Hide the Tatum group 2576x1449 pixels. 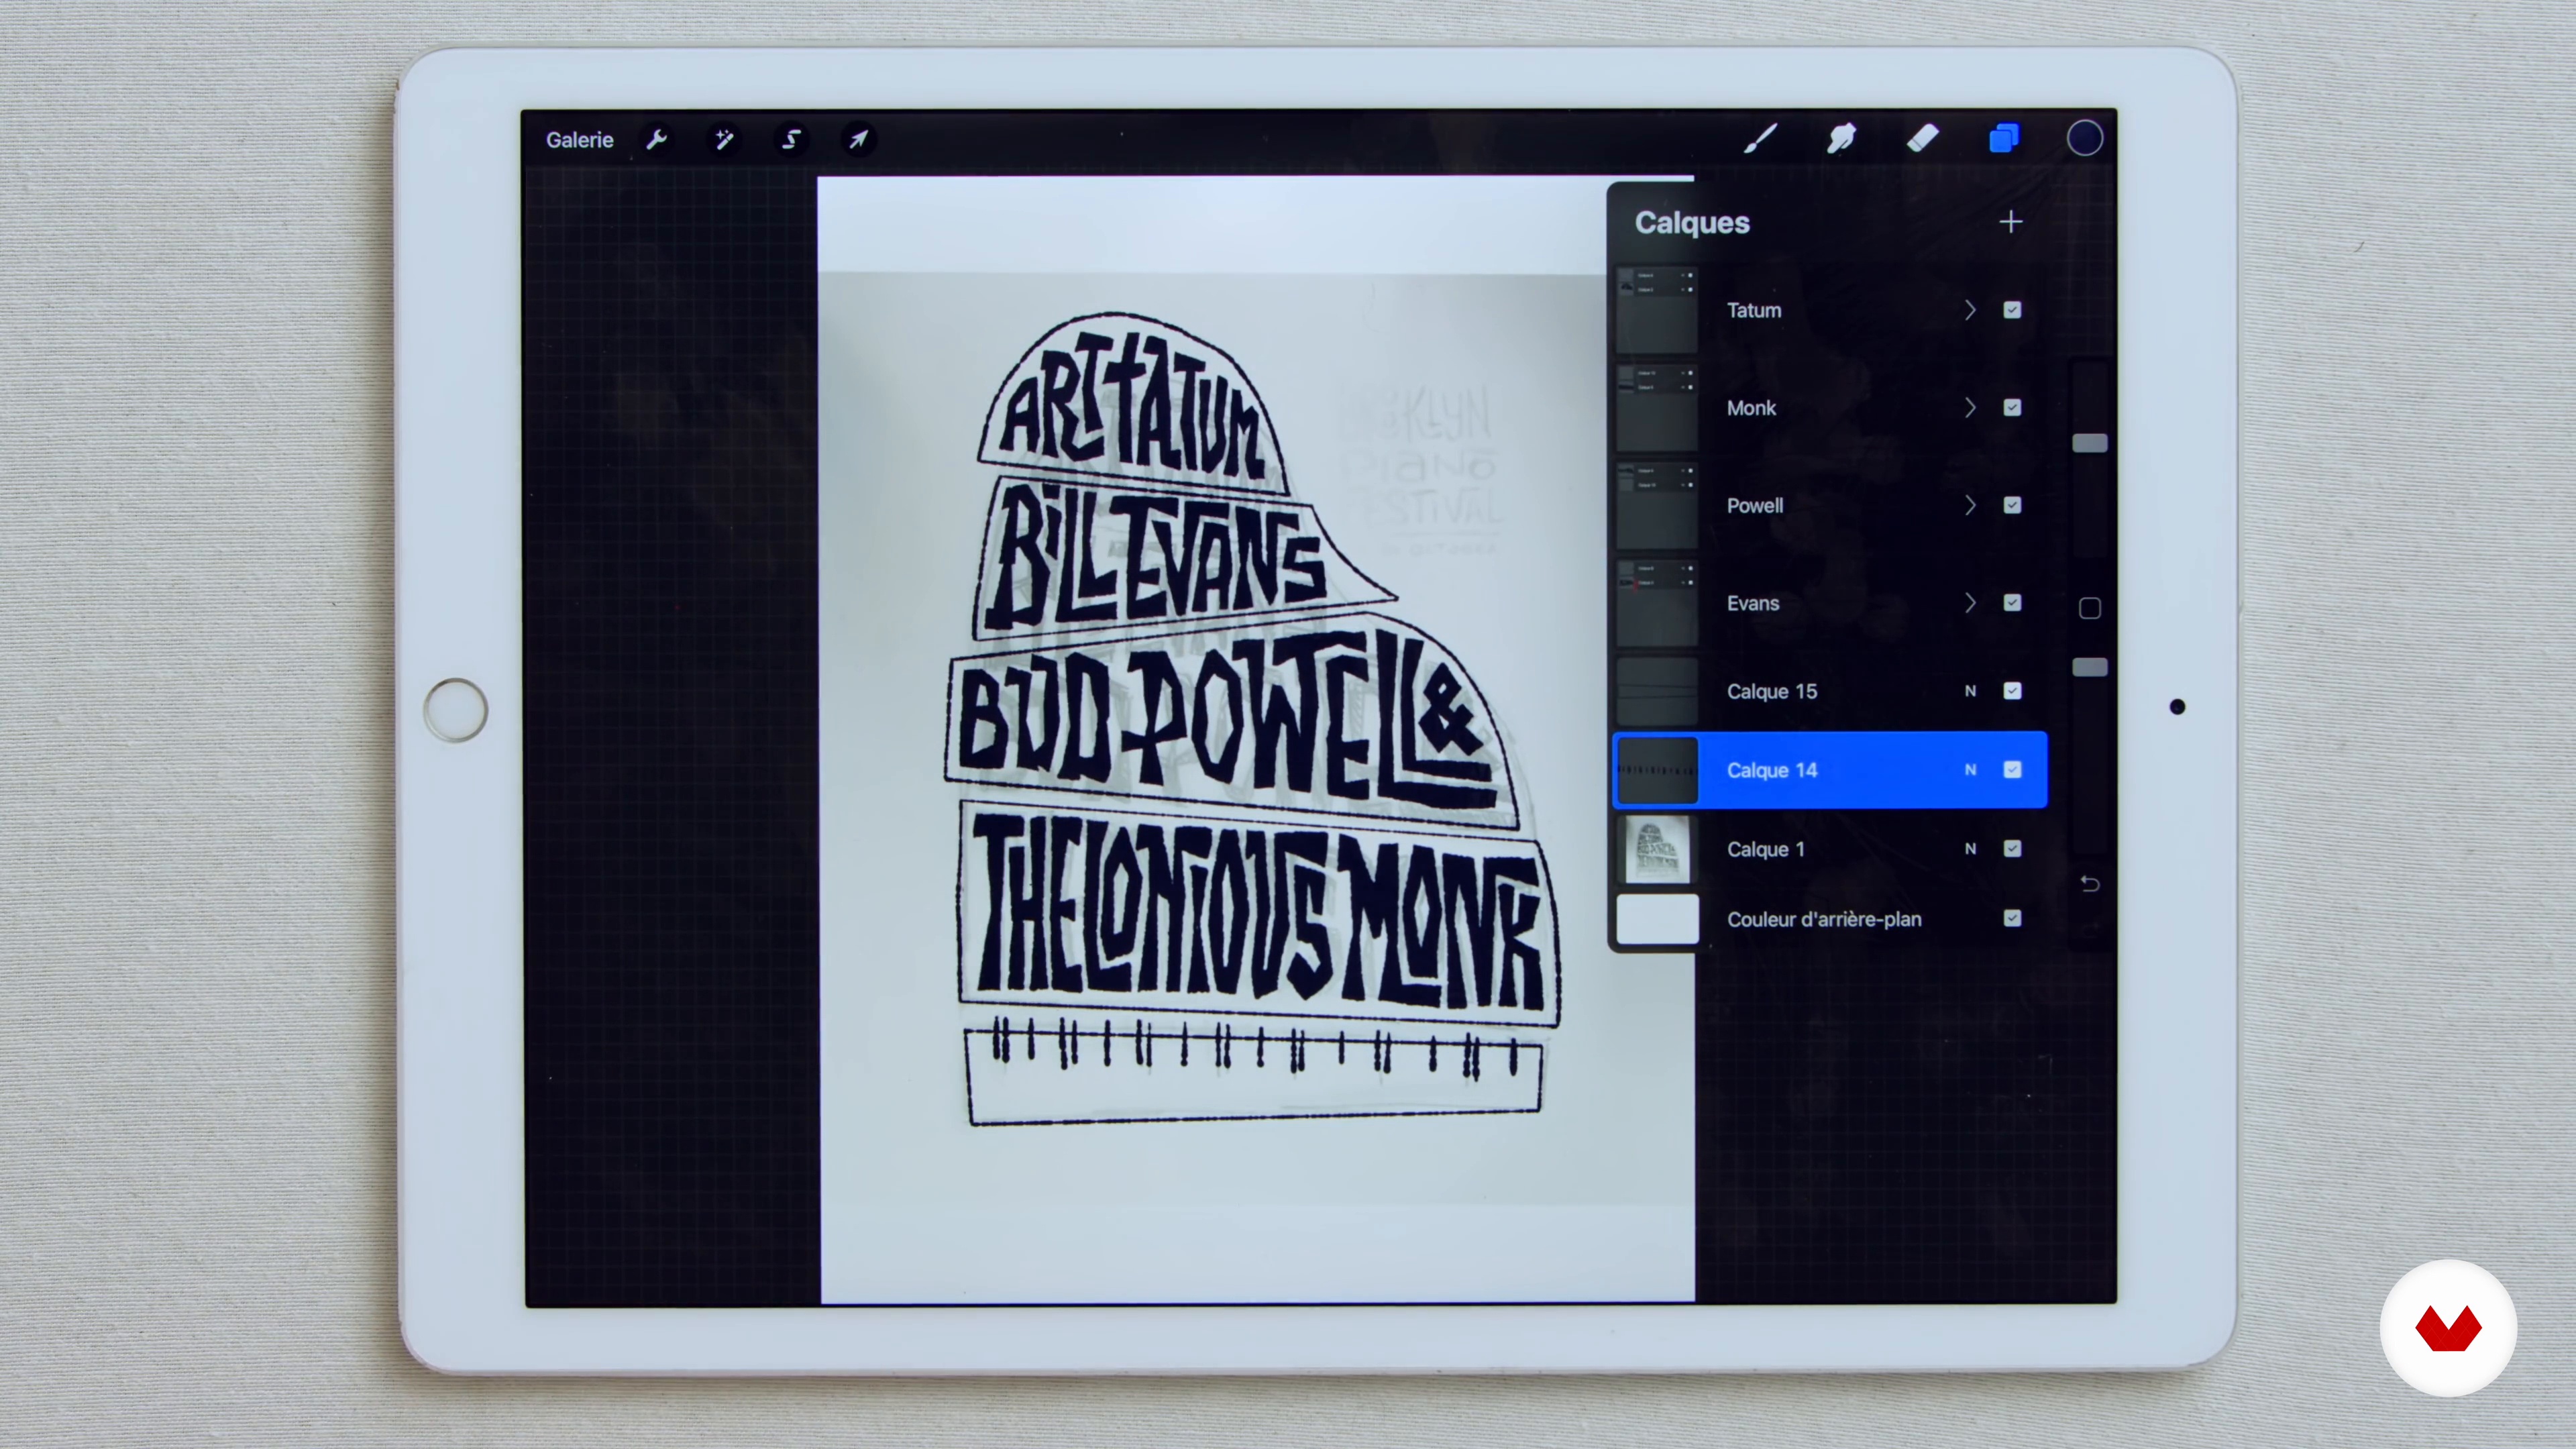2012,310
